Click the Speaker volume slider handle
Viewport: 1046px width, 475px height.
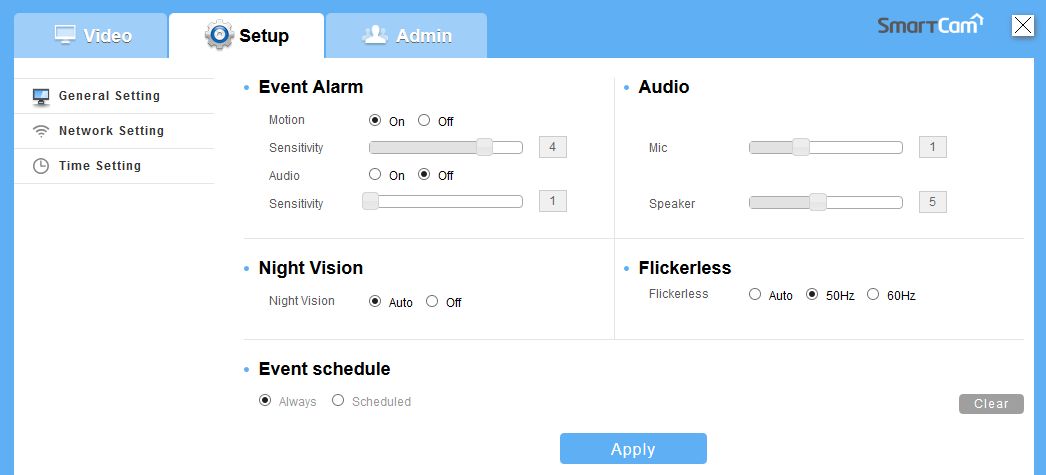(x=818, y=202)
